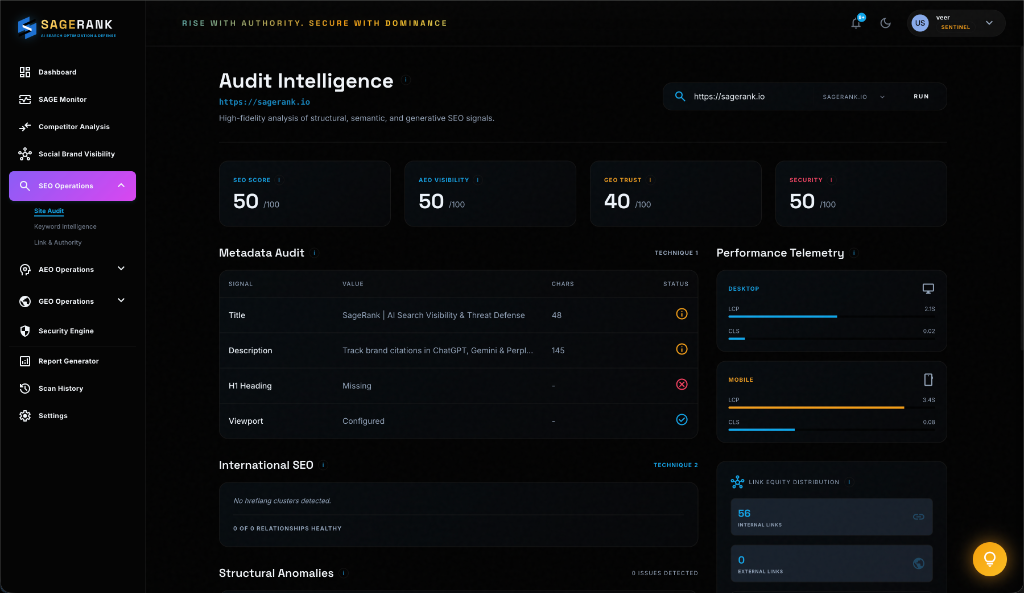Toggle dark mode moon icon
The width and height of the screenshot is (1024, 593).
[886, 23]
